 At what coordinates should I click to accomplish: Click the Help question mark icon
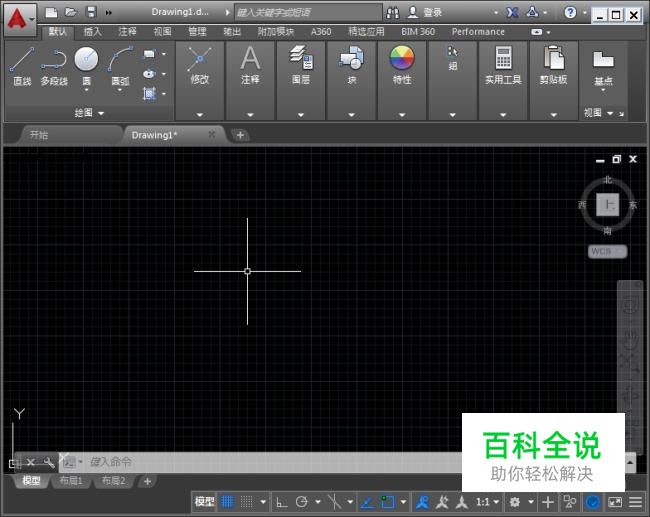click(570, 12)
